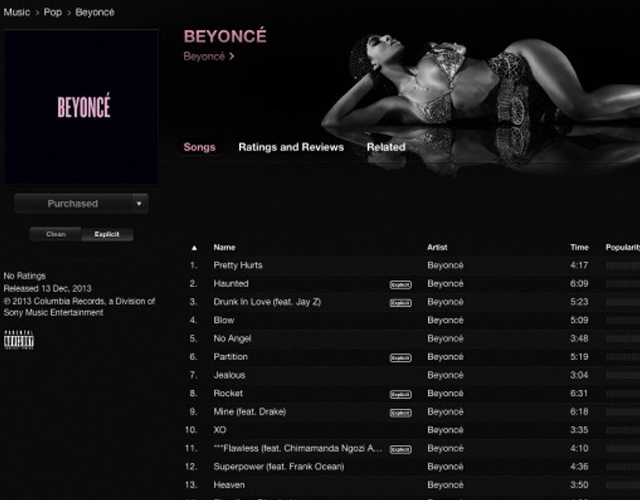Click the Purchased button
640x500 pixels.
pos(73,204)
